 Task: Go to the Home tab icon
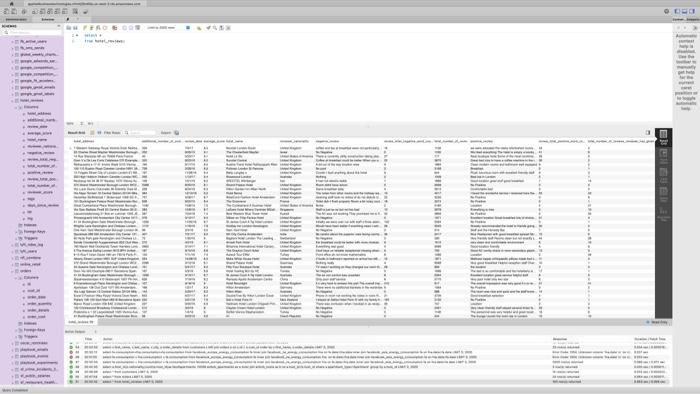coord(12,4)
